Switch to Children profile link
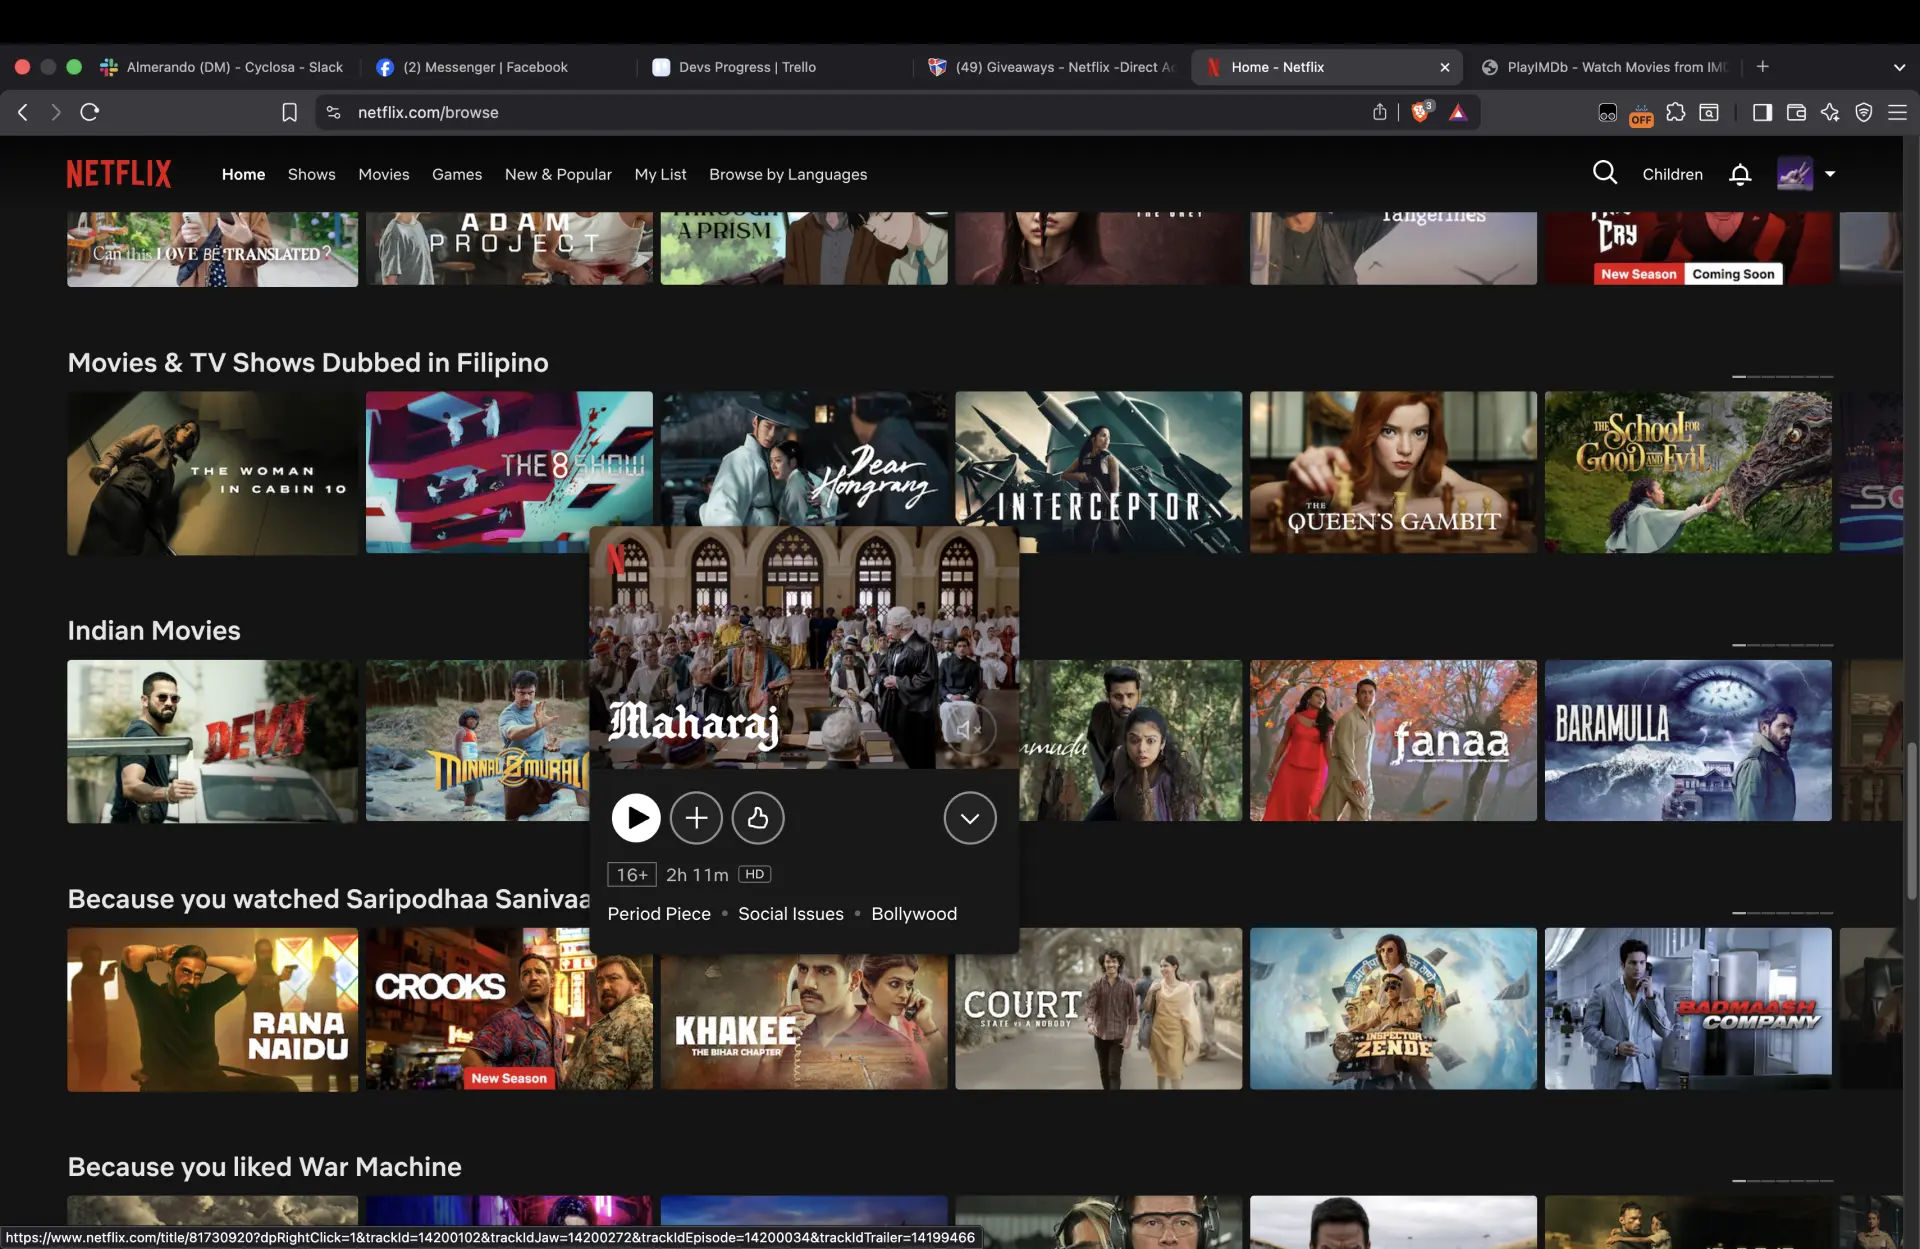The image size is (1920, 1249). (x=1672, y=174)
